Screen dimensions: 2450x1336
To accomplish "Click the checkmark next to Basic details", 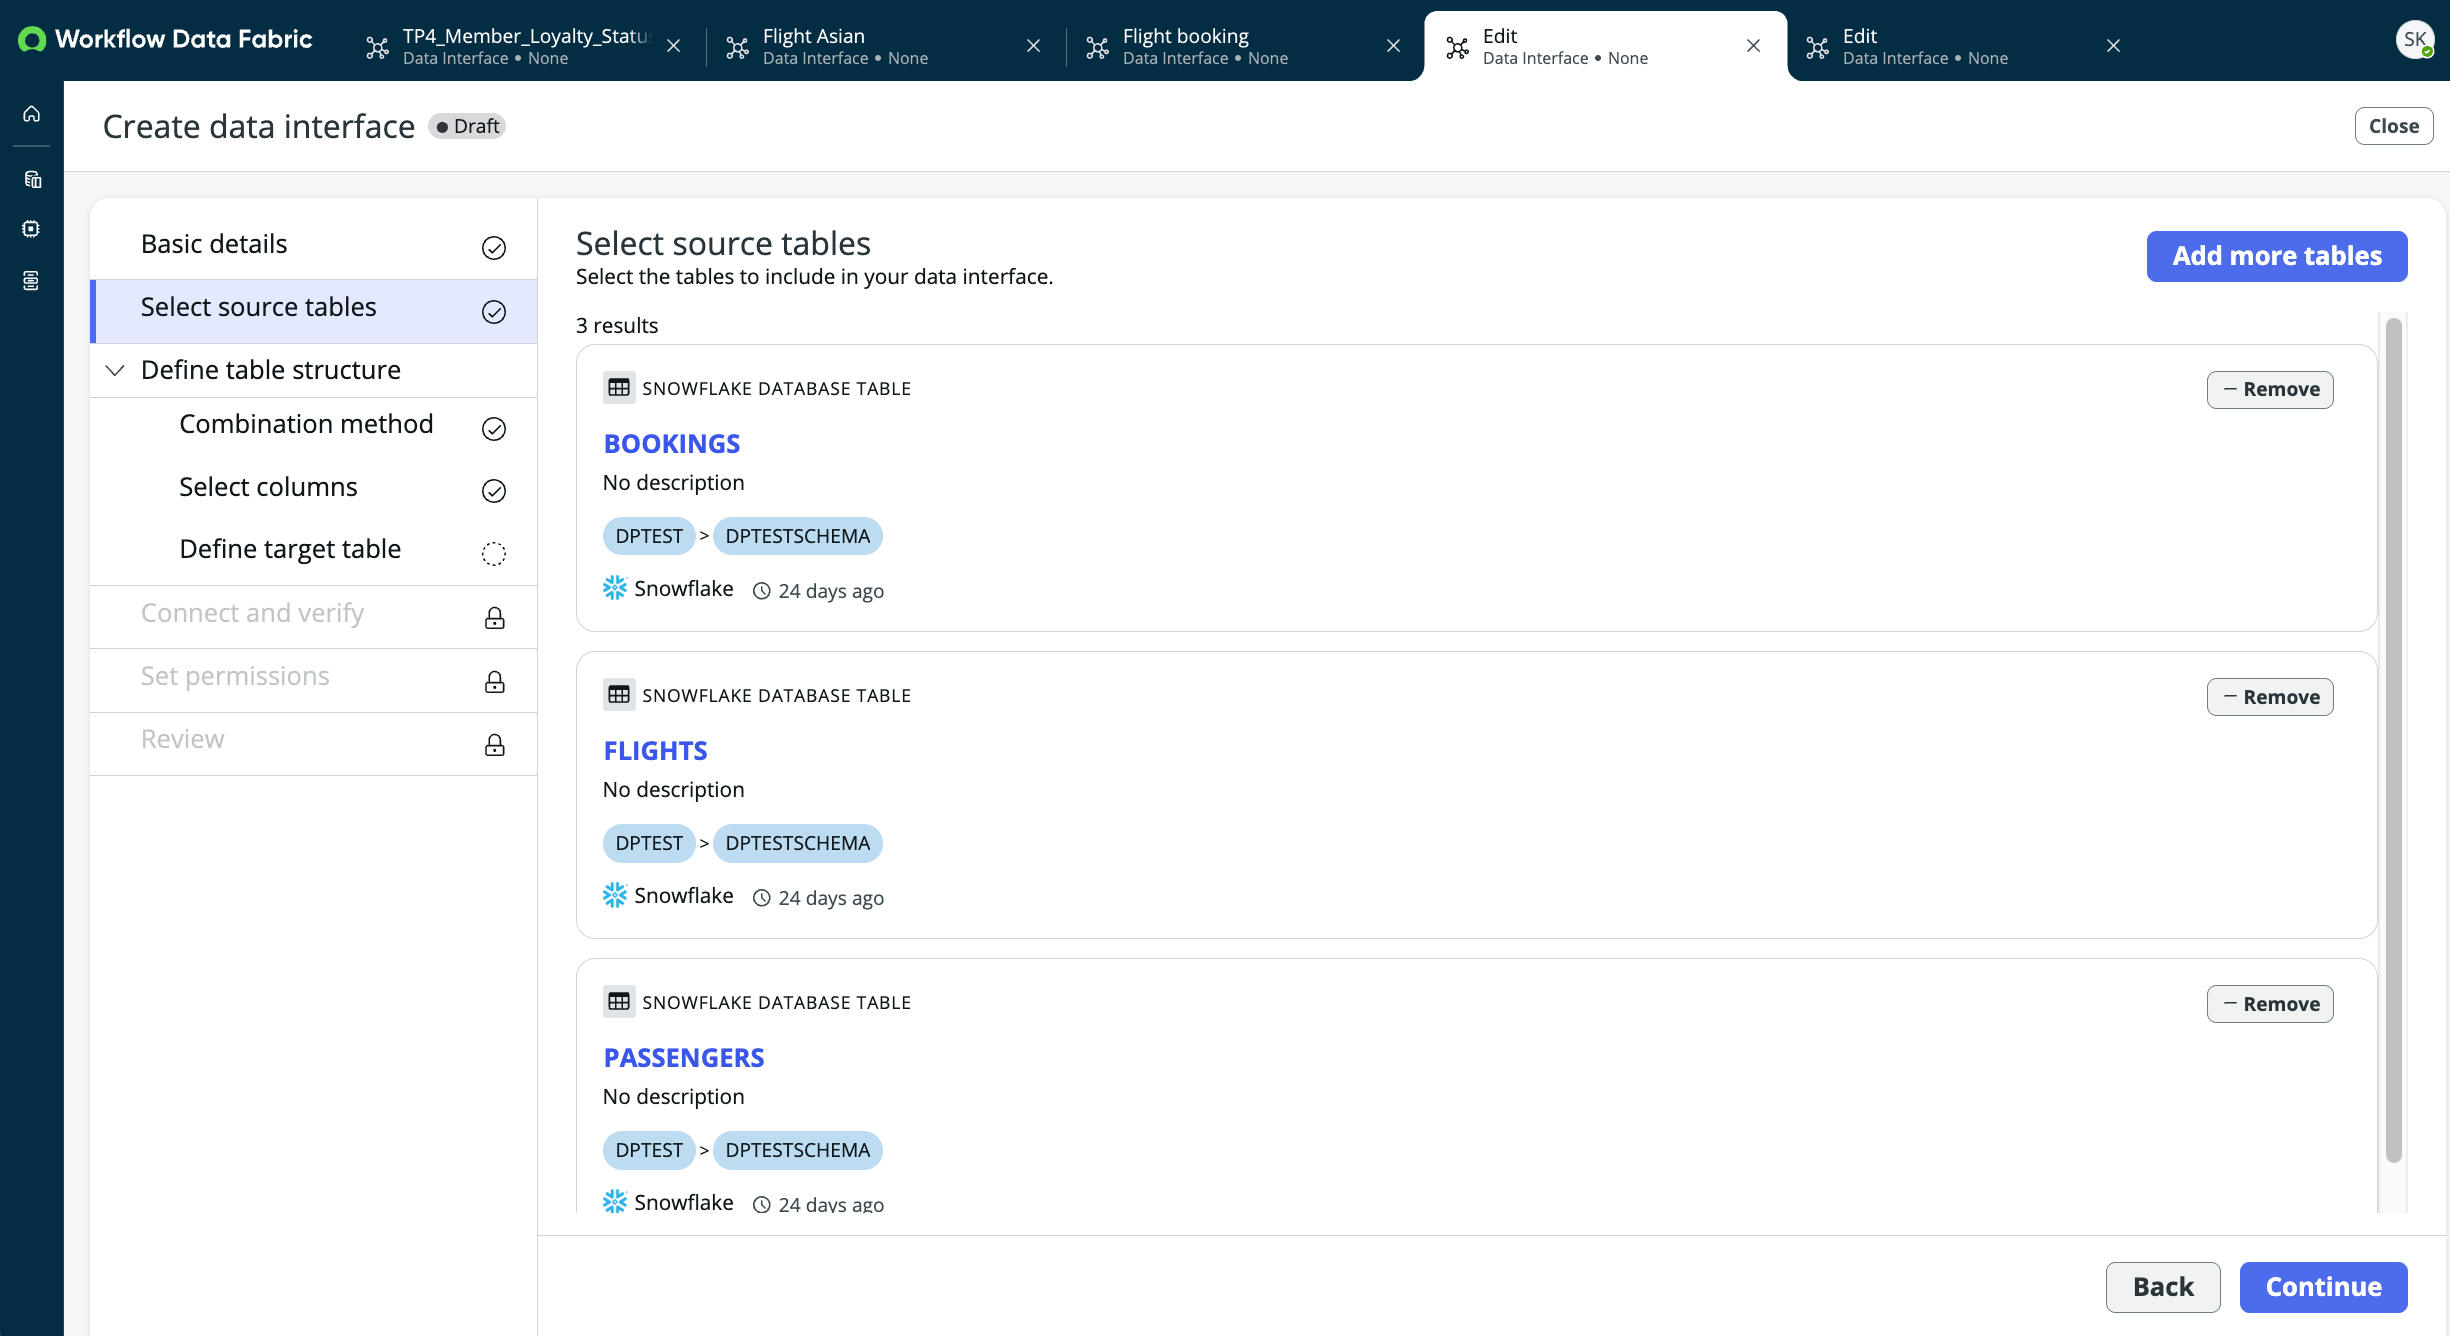I will click(x=494, y=248).
